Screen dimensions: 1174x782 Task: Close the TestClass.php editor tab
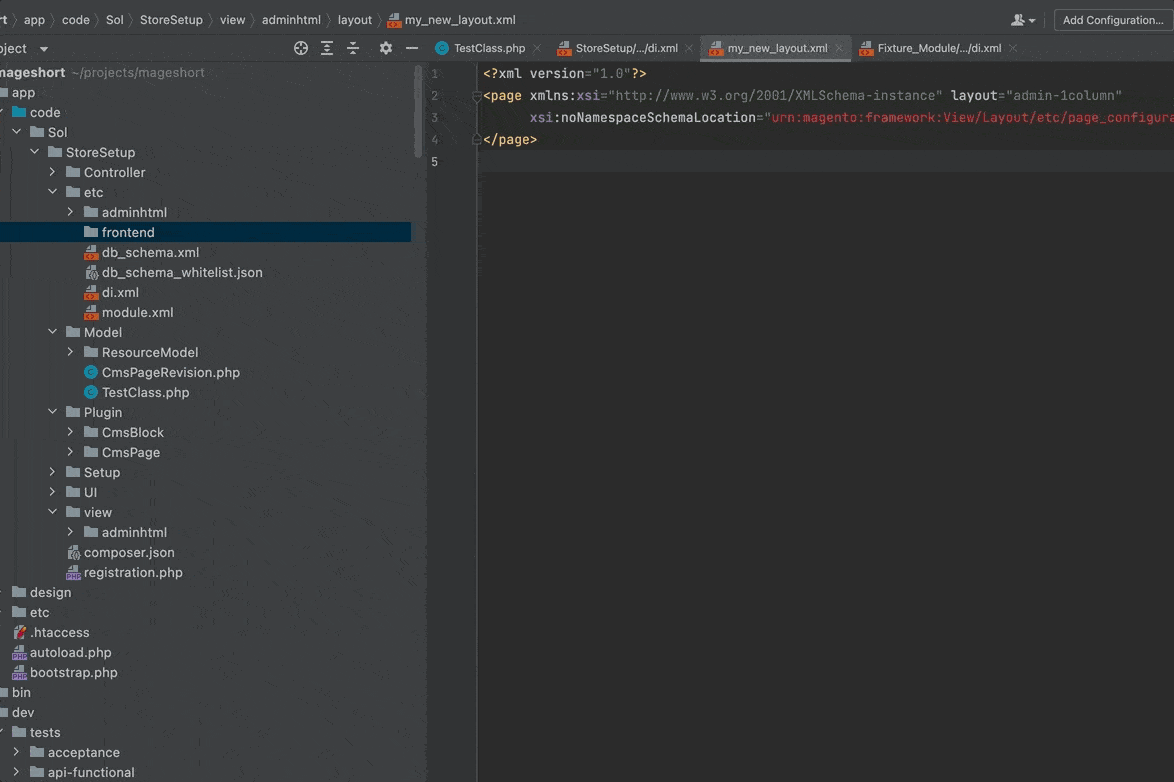pos(537,48)
